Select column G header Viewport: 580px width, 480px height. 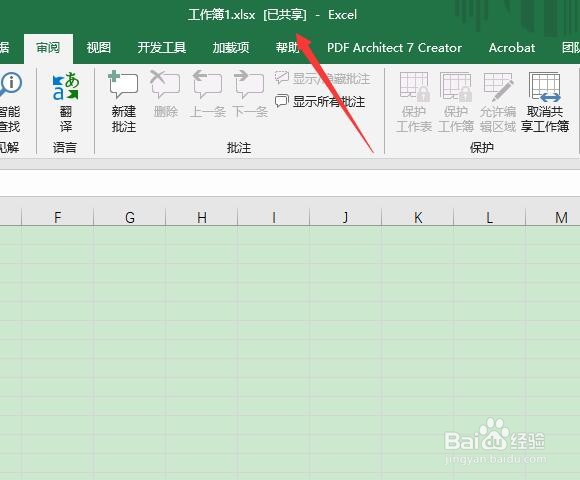(130, 217)
